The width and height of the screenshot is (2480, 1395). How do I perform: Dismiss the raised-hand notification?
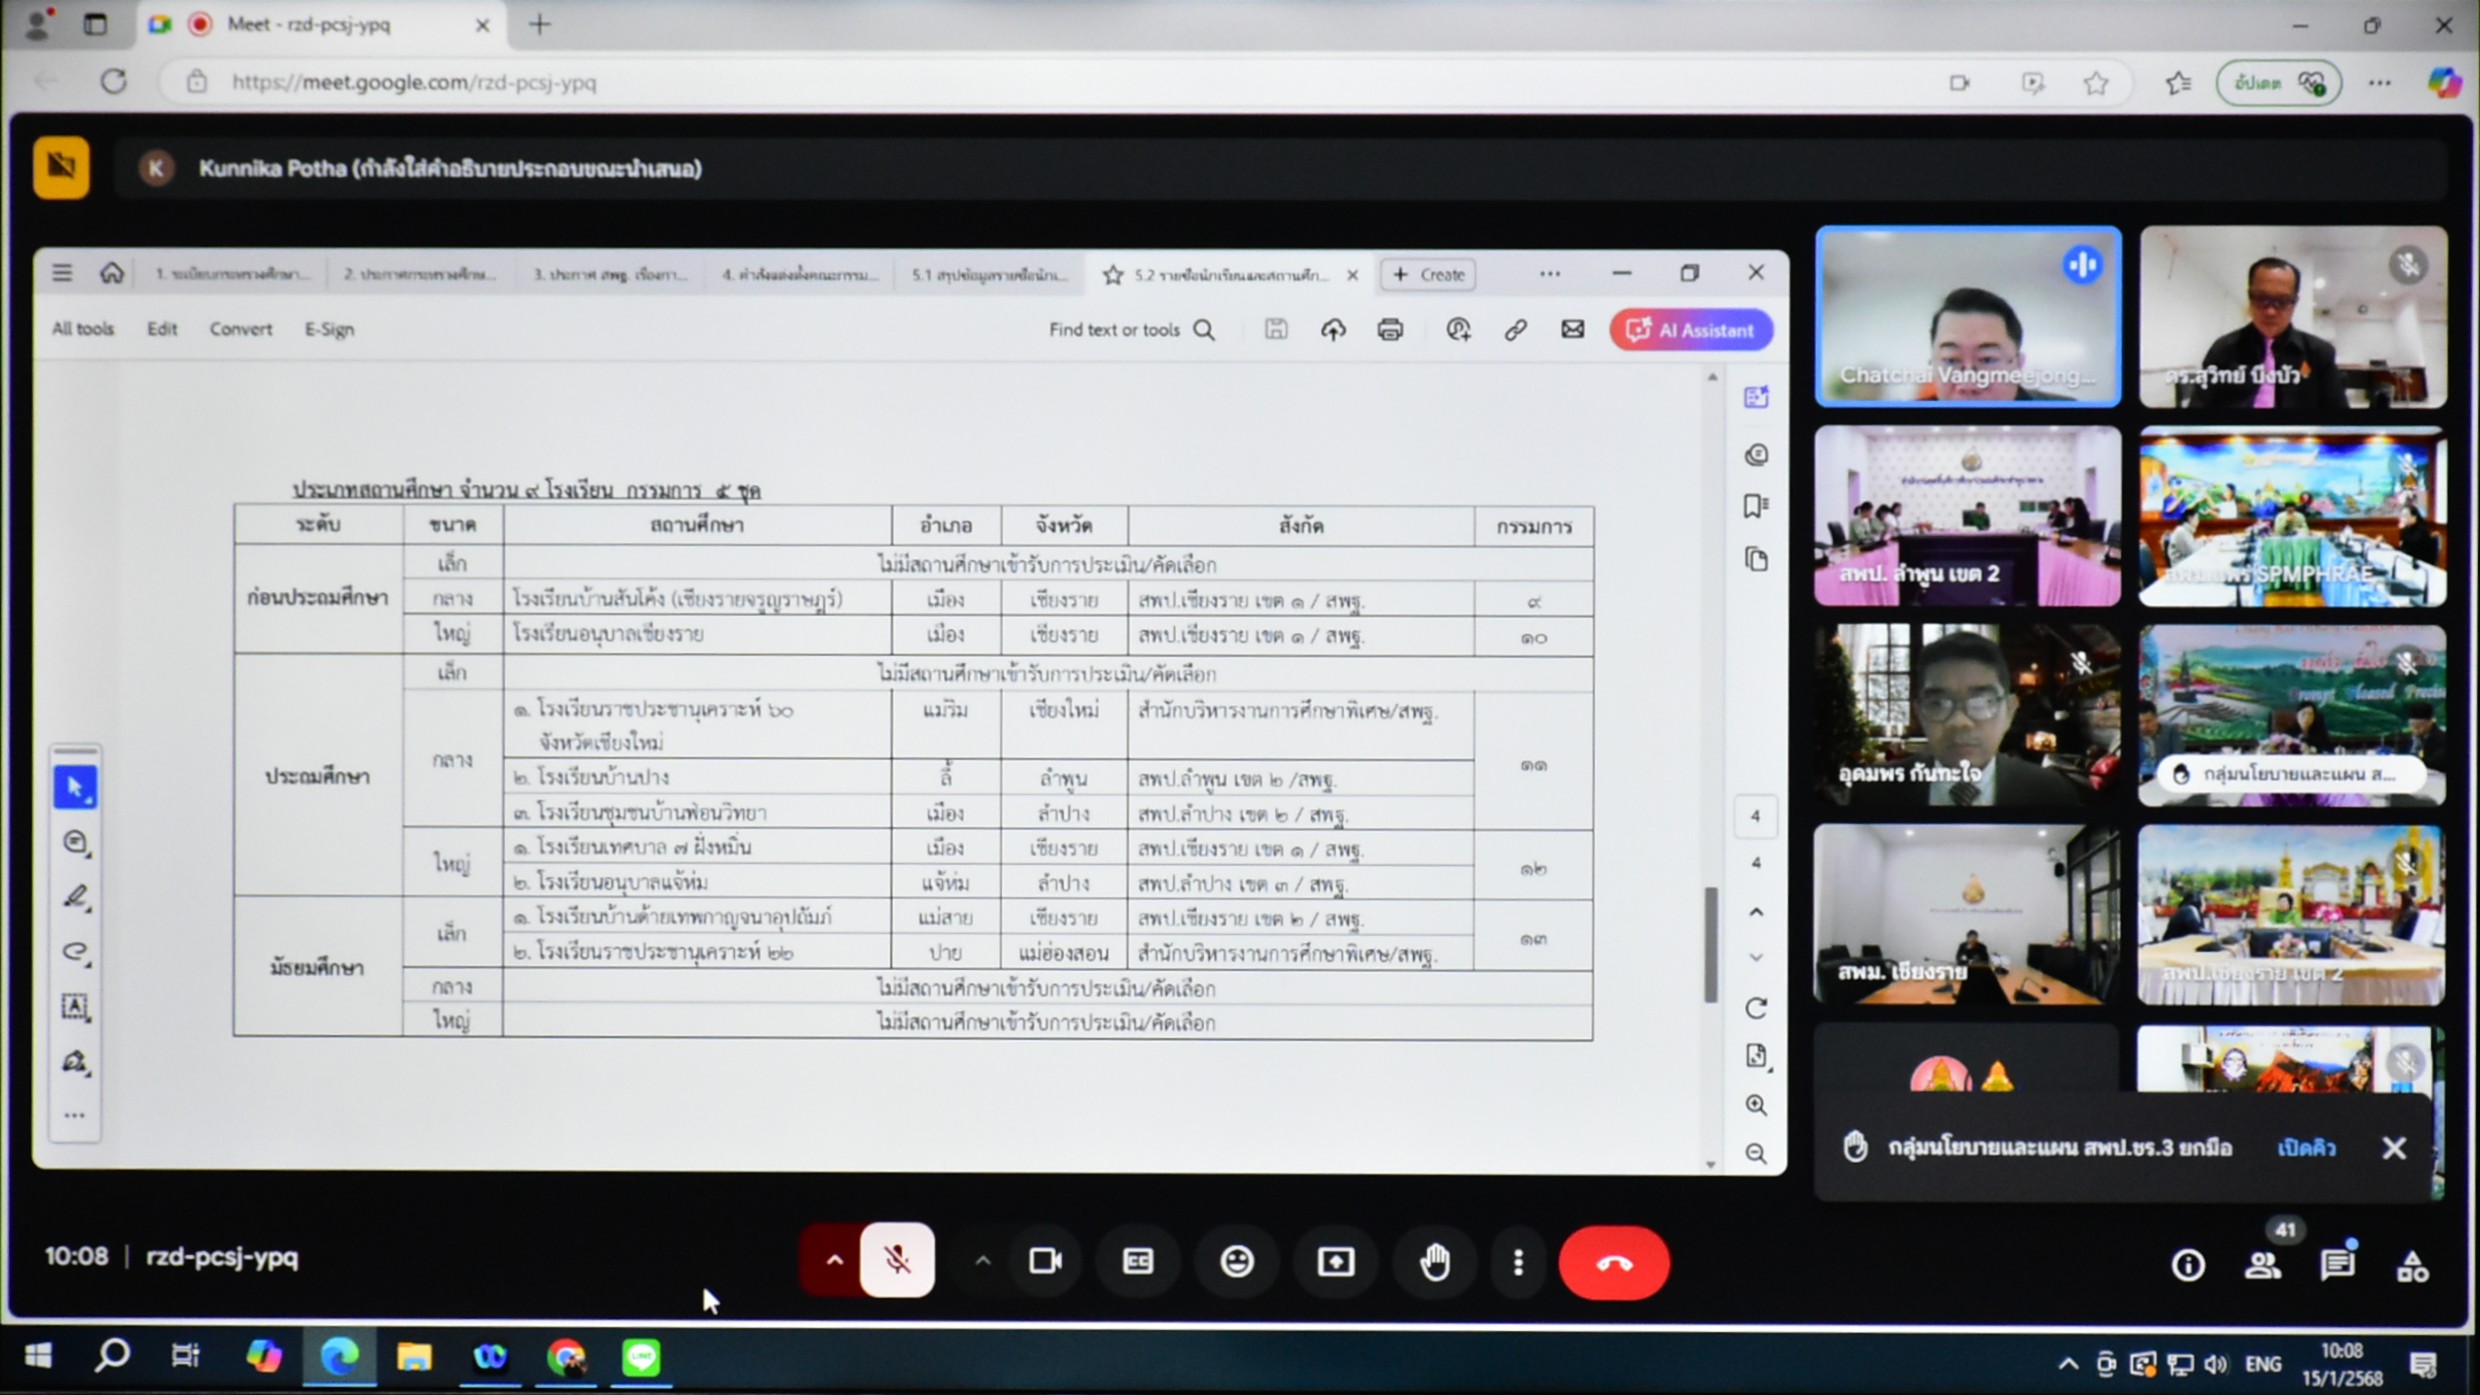click(x=2394, y=1148)
